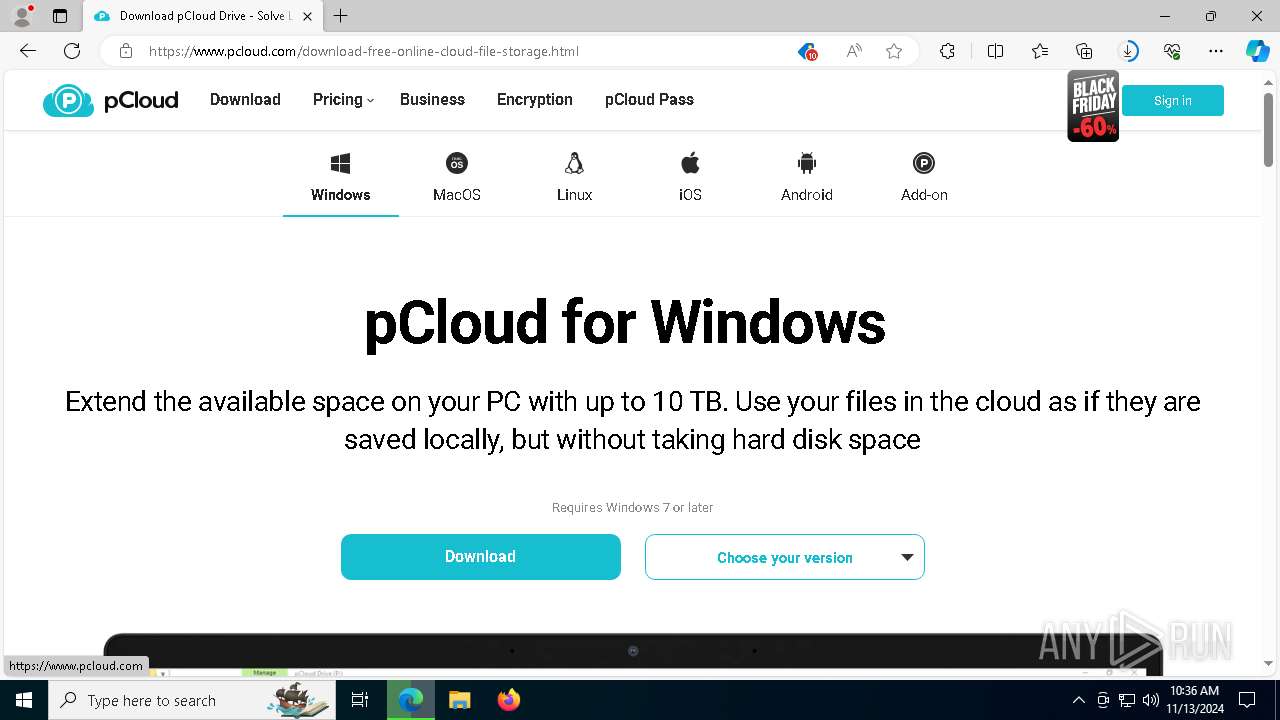This screenshot has width=1280, height=720.
Task: Open Browser essentials heart icon
Action: coord(1172,51)
